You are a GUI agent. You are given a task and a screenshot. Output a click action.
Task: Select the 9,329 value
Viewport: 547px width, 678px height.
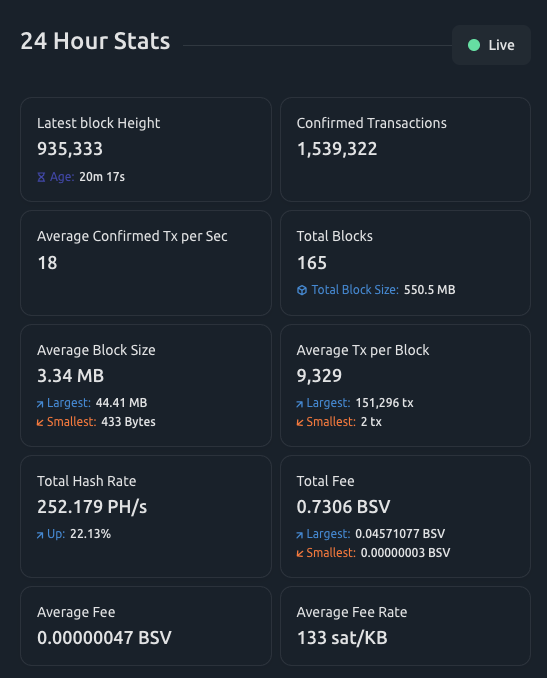[x=319, y=376]
